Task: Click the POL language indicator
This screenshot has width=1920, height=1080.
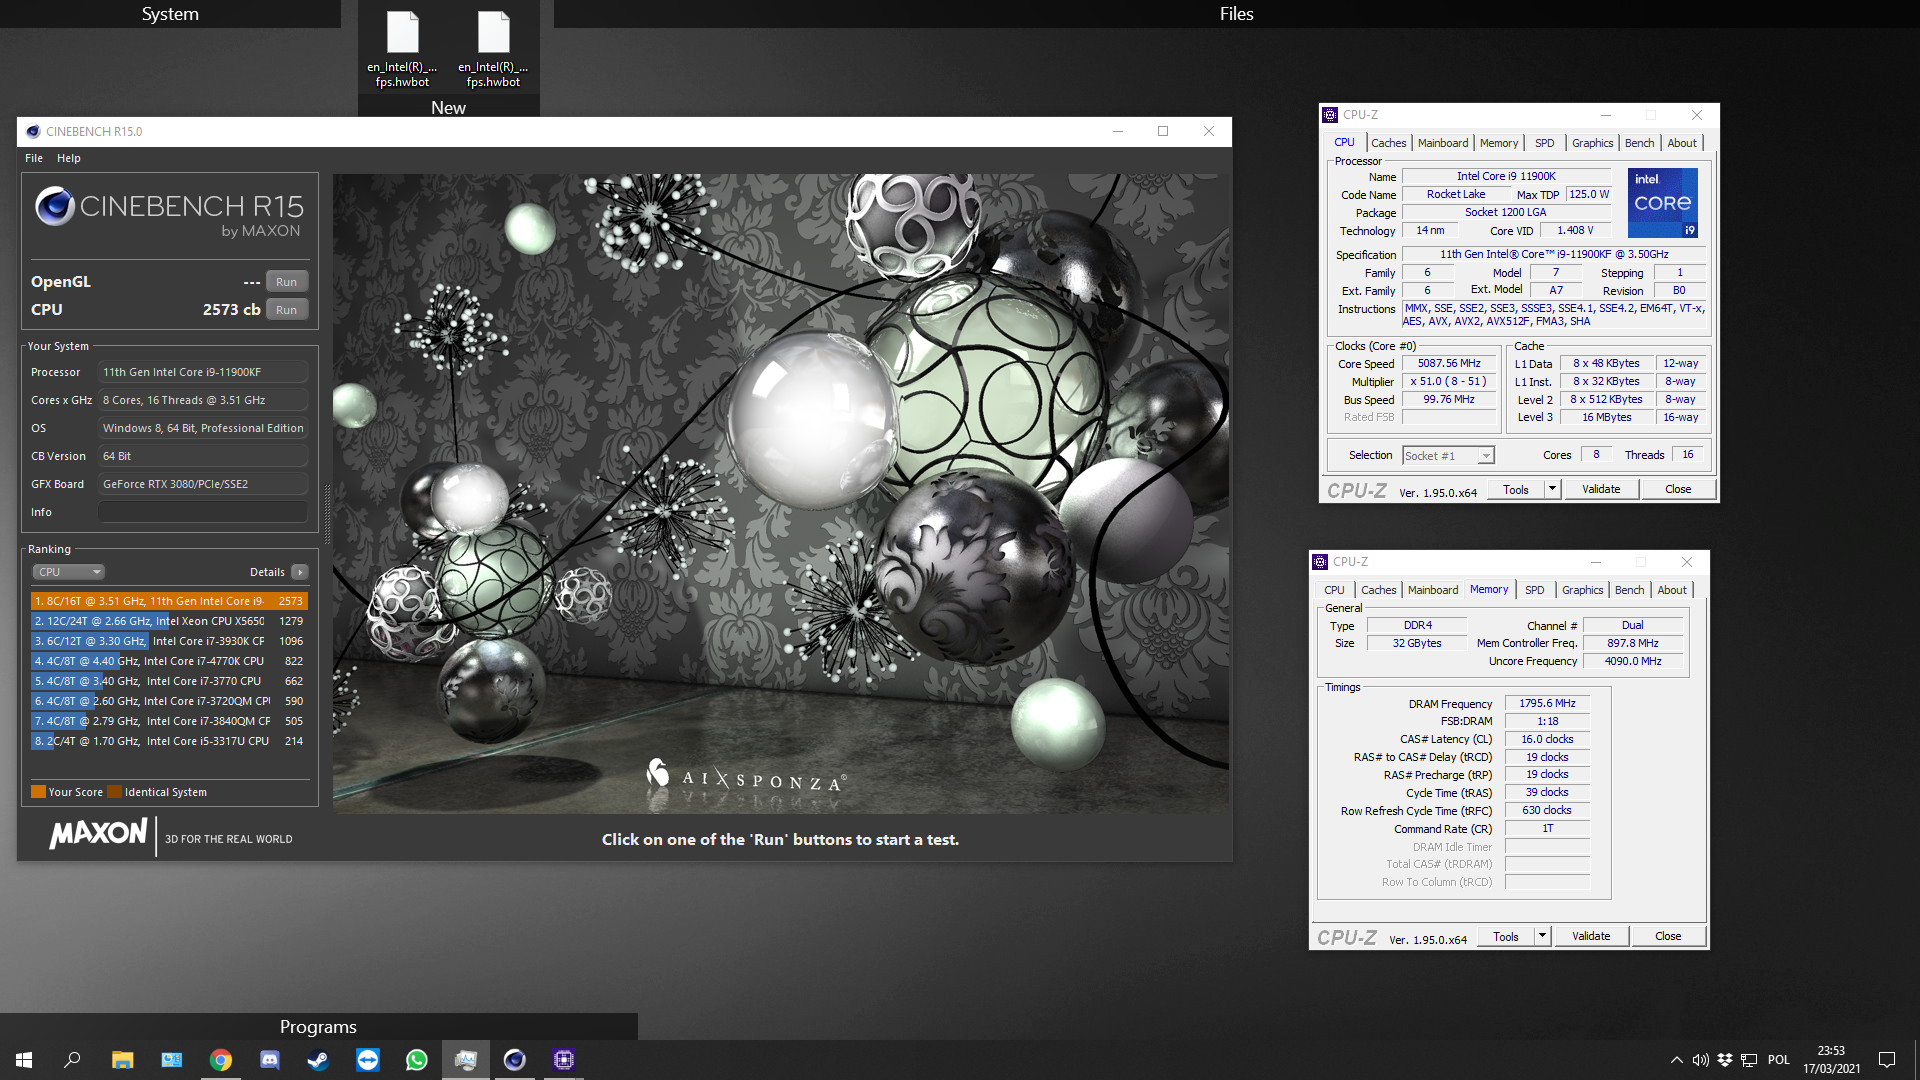Action: 1779,1060
